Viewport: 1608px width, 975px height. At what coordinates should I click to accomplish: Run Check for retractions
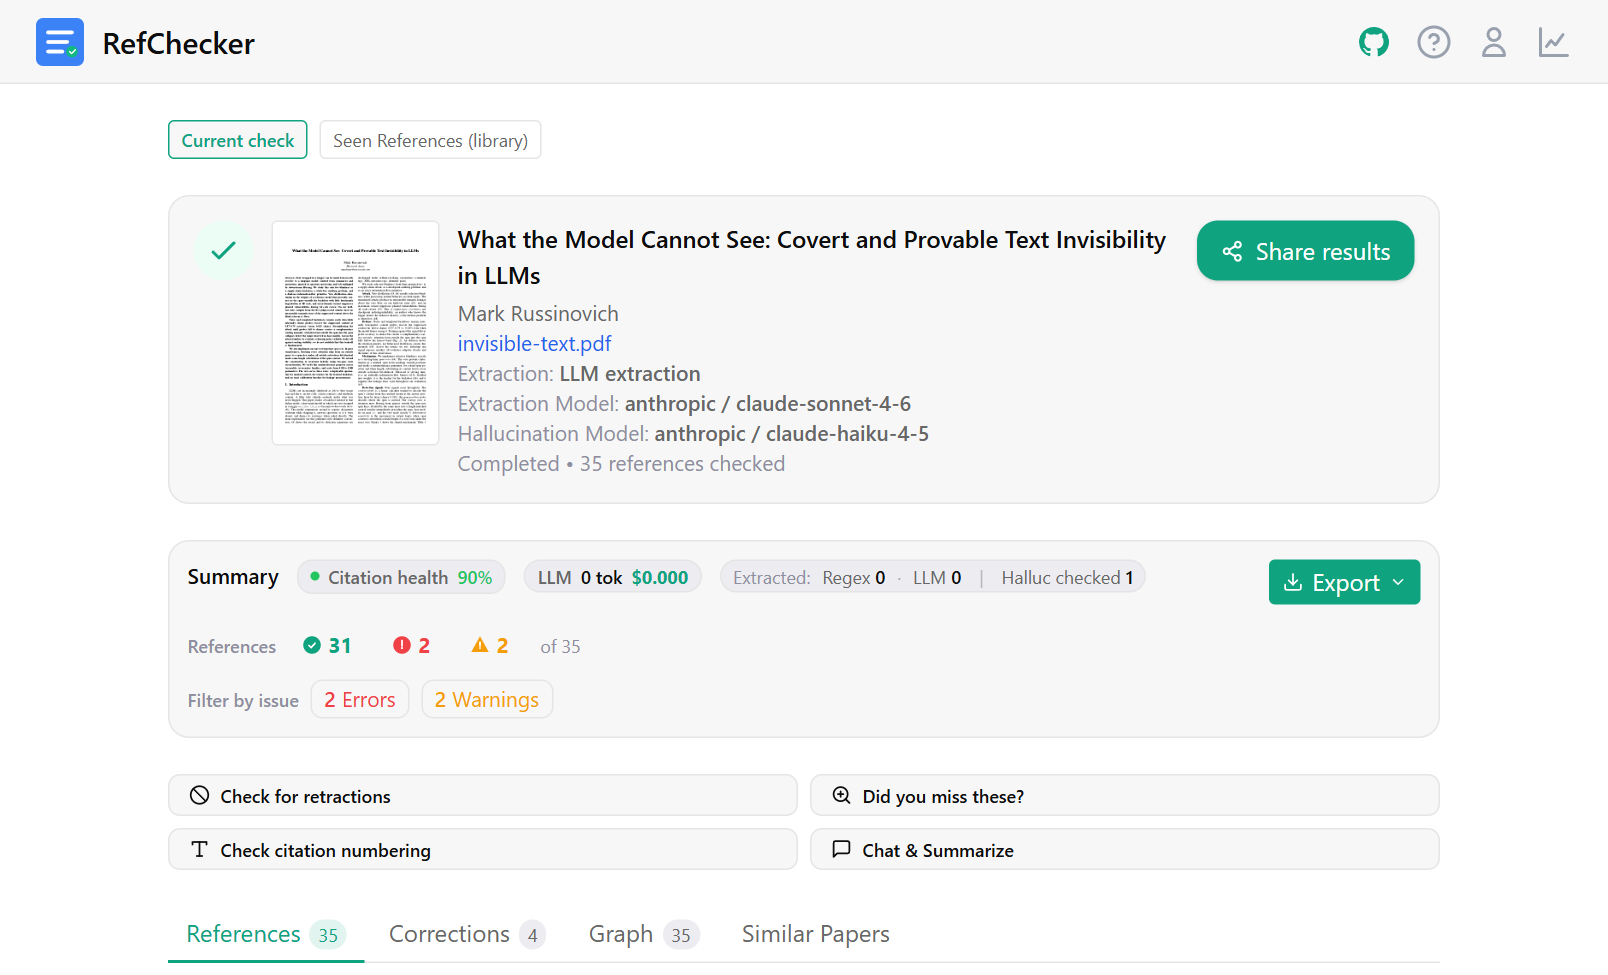[483, 796]
